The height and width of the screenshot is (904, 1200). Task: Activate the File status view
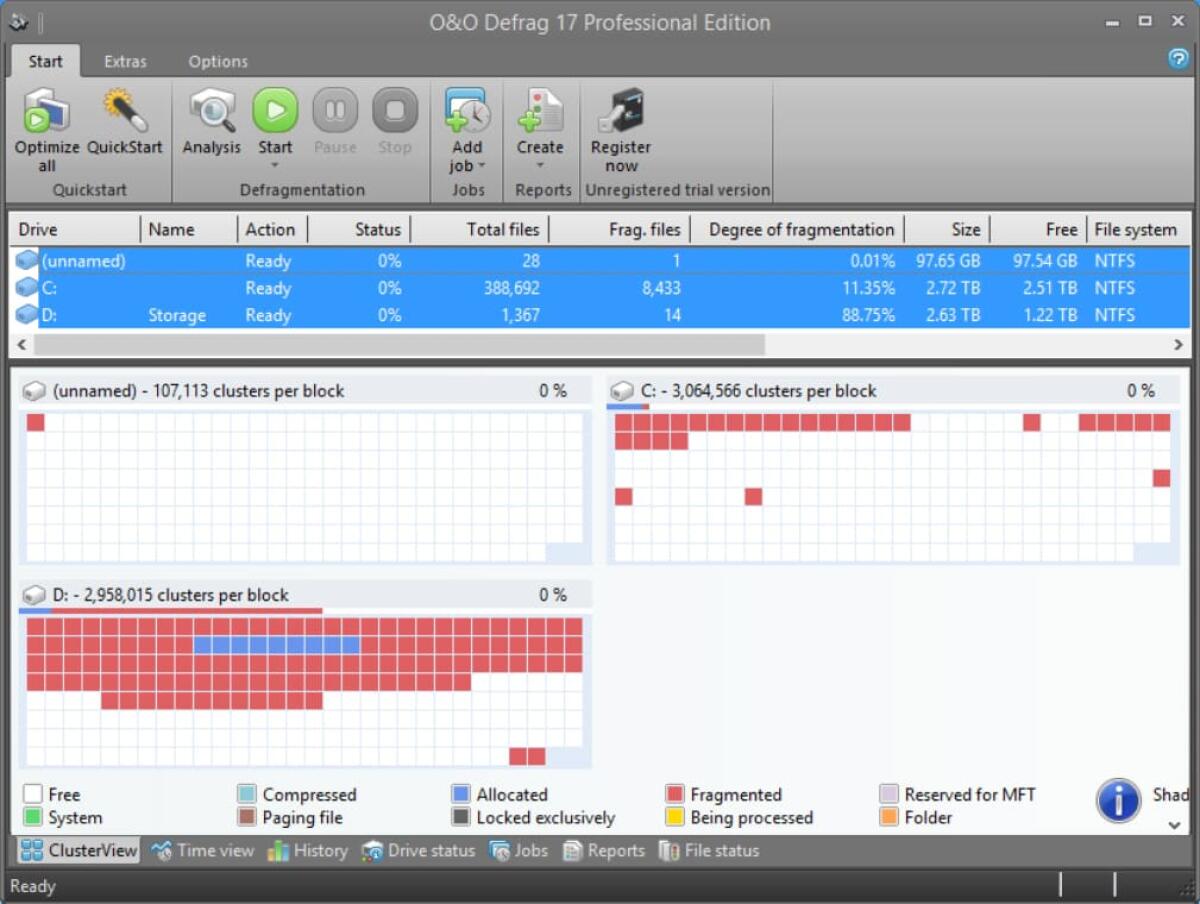(x=709, y=851)
